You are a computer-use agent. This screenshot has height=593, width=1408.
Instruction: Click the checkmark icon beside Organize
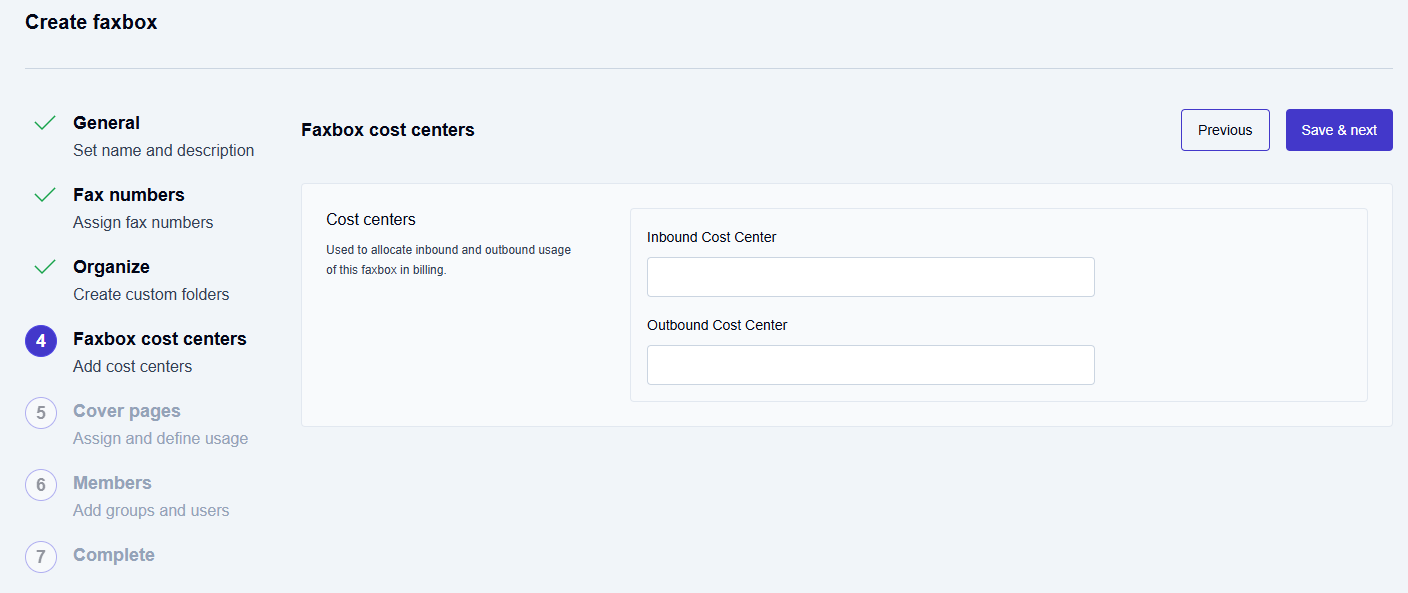(x=44, y=267)
